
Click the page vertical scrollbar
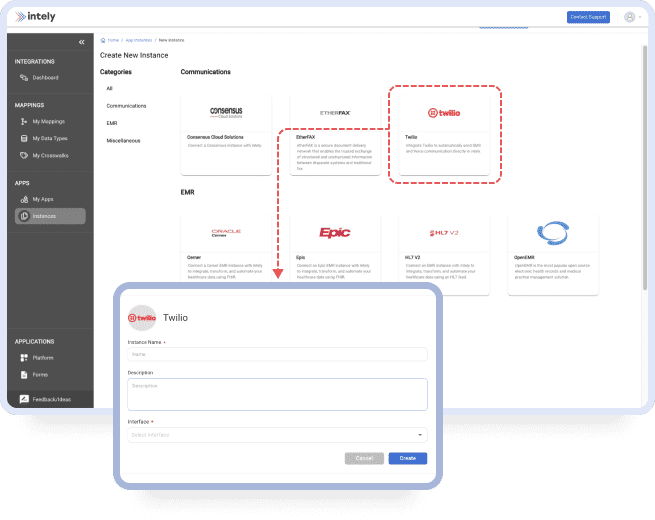pyautogui.click(x=645, y=167)
